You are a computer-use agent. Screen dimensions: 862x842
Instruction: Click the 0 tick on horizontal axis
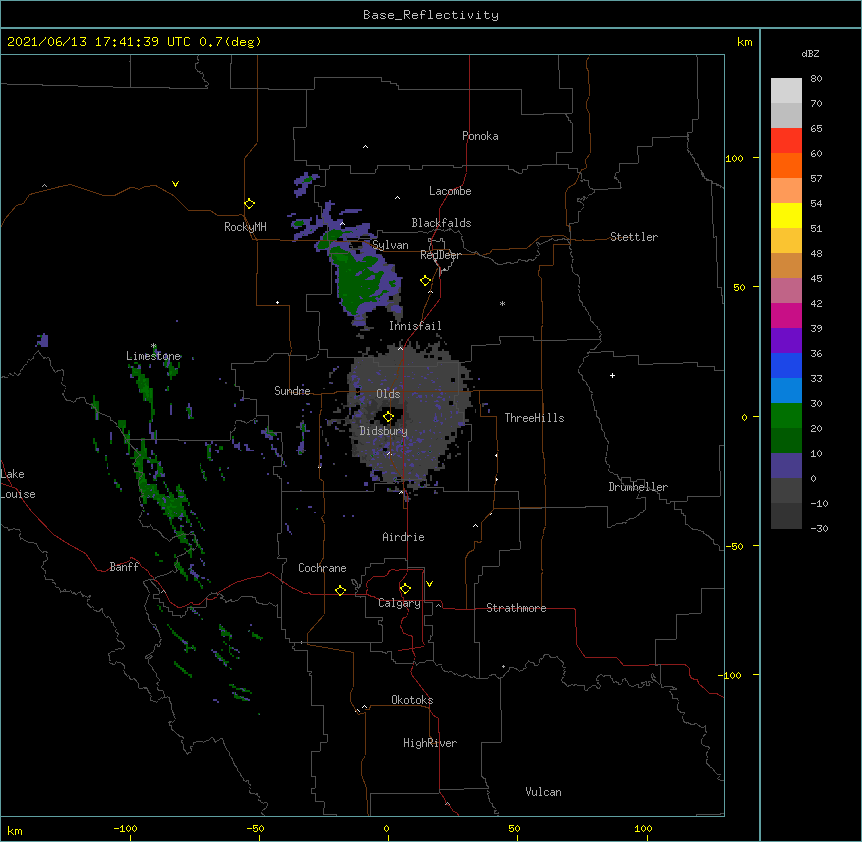point(386,828)
